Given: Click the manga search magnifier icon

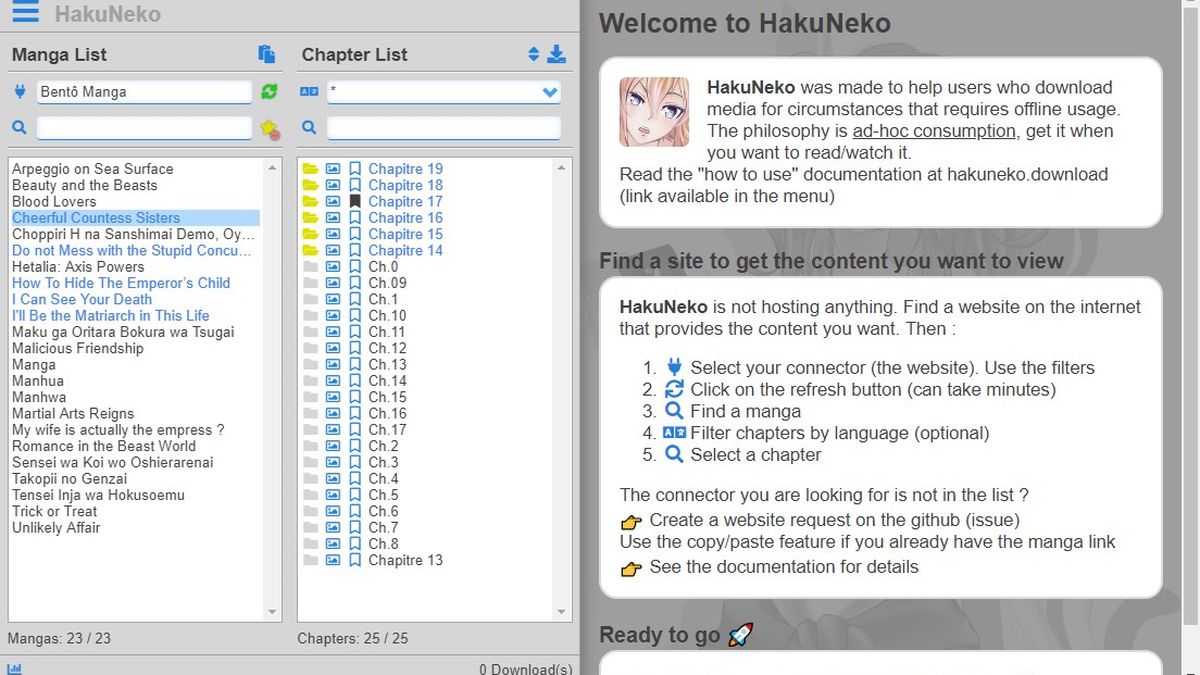Looking at the screenshot, I should click(20, 128).
